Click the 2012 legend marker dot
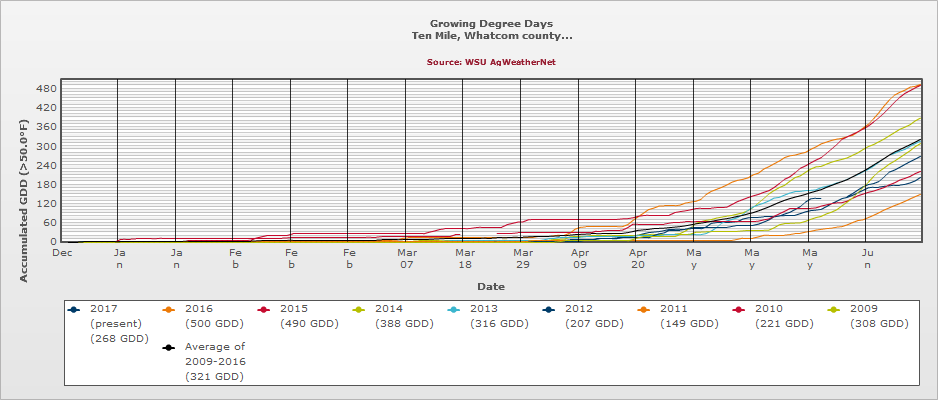Image resolution: width=938 pixels, height=400 pixels. tap(548, 310)
